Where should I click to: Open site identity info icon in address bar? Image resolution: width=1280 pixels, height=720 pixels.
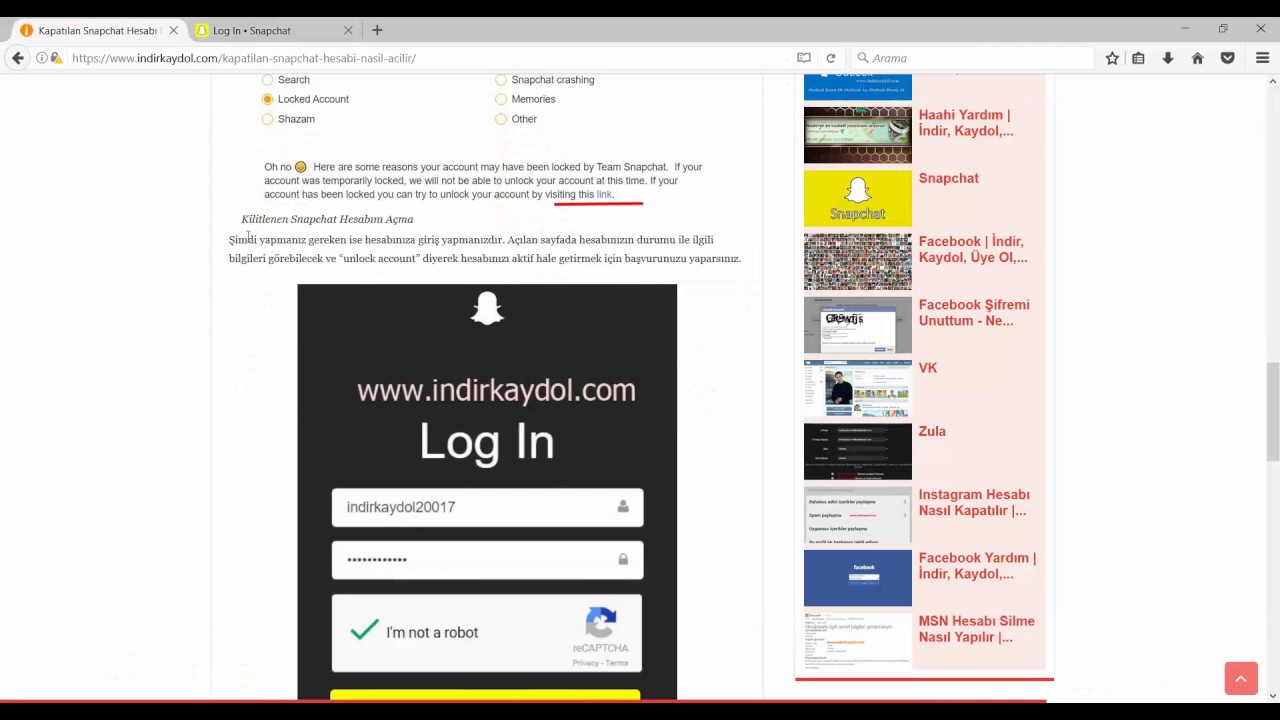(42, 58)
